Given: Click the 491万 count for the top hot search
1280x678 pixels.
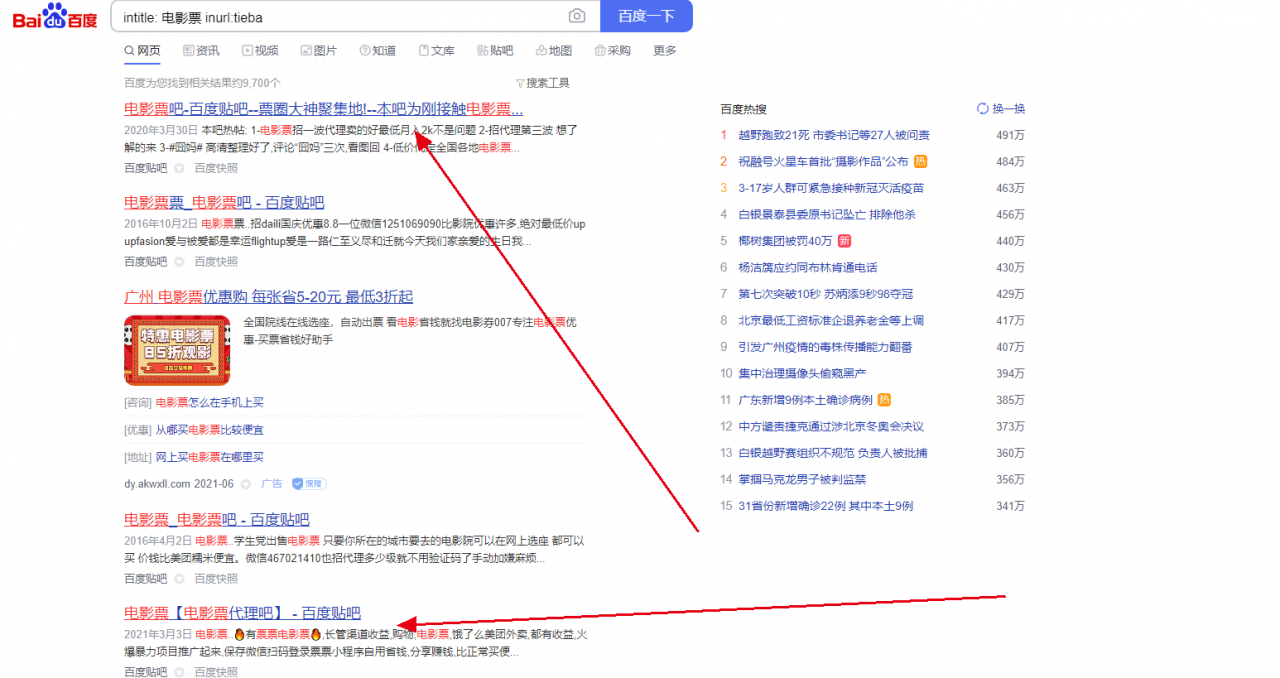Looking at the screenshot, I should [x=1010, y=135].
